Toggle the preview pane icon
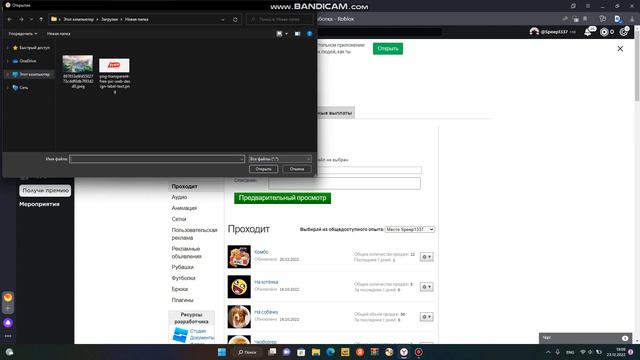The image size is (640, 360). tap(298, 33)
